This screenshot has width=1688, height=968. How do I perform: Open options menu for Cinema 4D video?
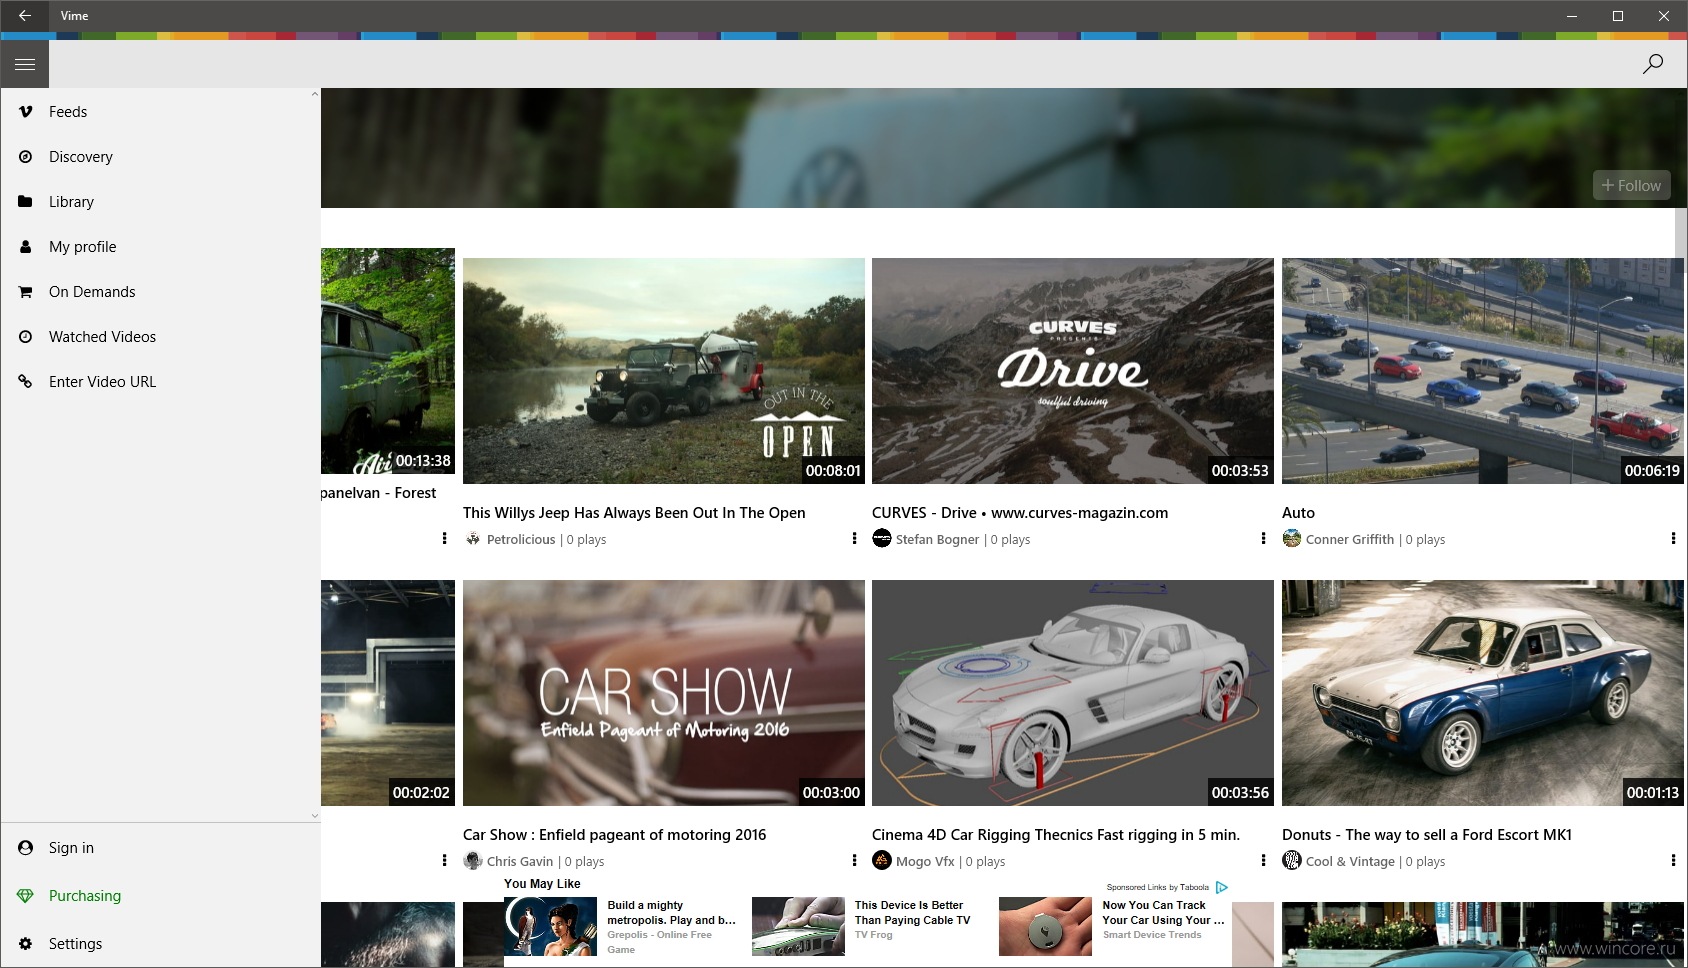[x=1263, y=861]
